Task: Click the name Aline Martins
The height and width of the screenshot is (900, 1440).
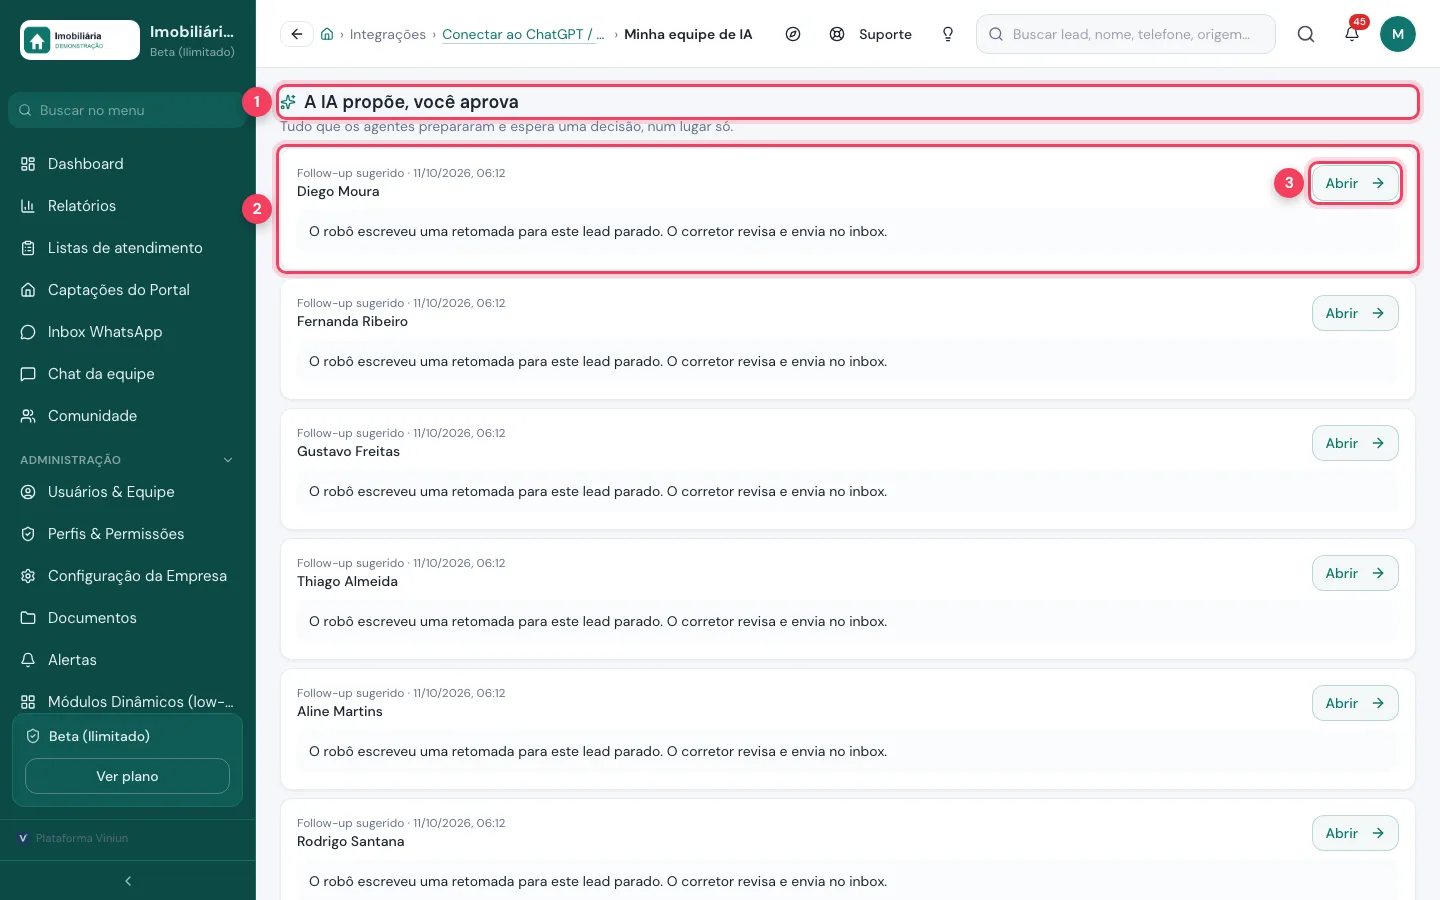Action: pos(340,712)
